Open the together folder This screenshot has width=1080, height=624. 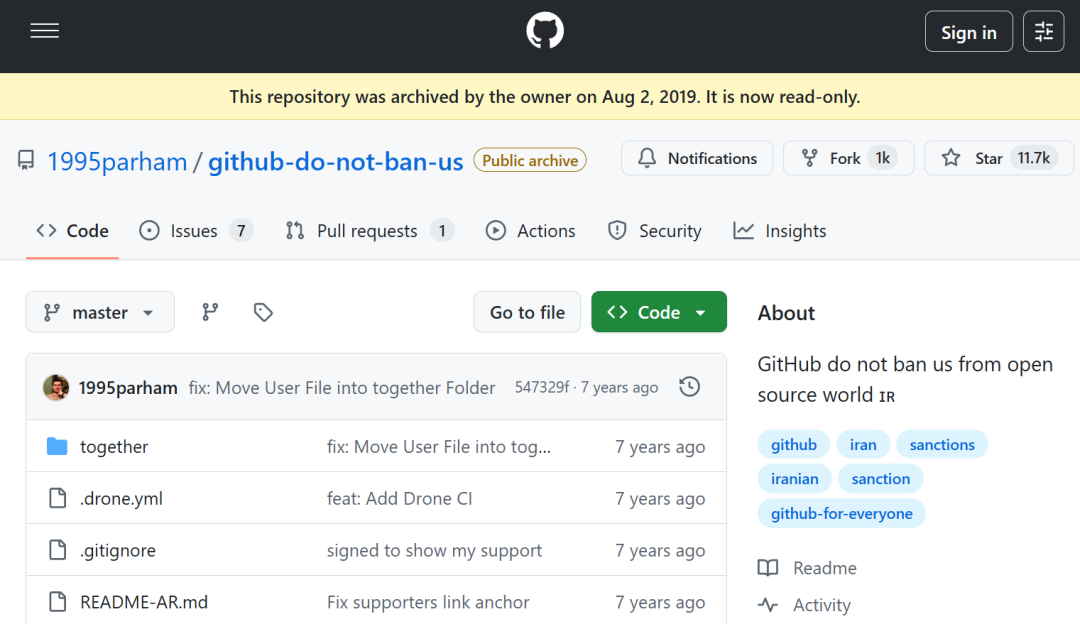coord(114,447)
